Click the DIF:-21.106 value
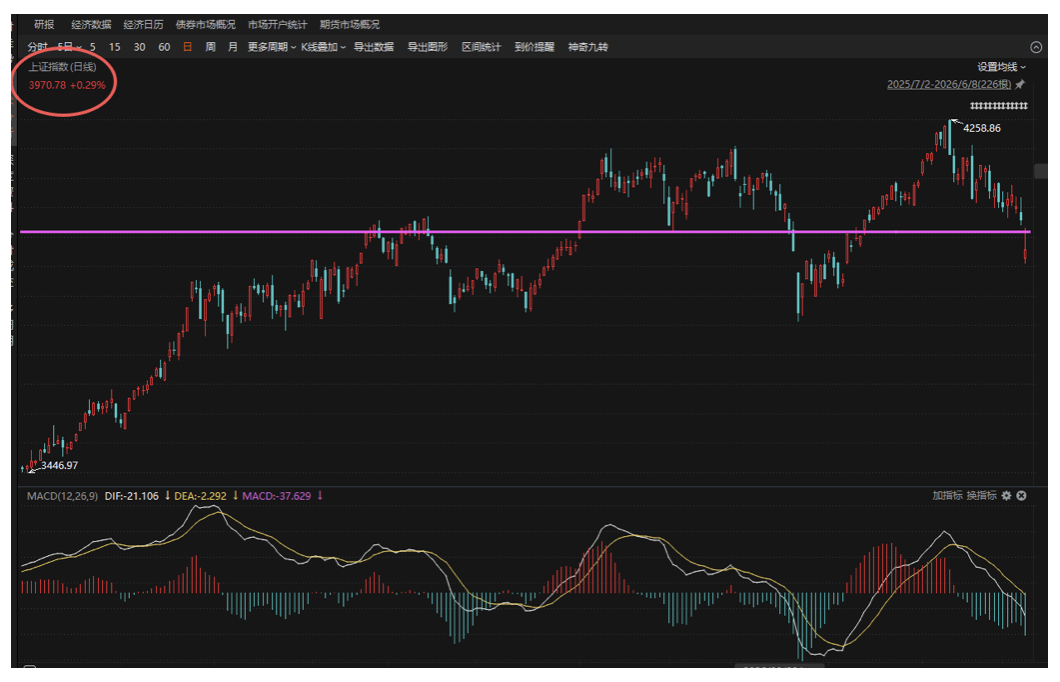This screenshot has width=1060, height=682. point(132,496)
